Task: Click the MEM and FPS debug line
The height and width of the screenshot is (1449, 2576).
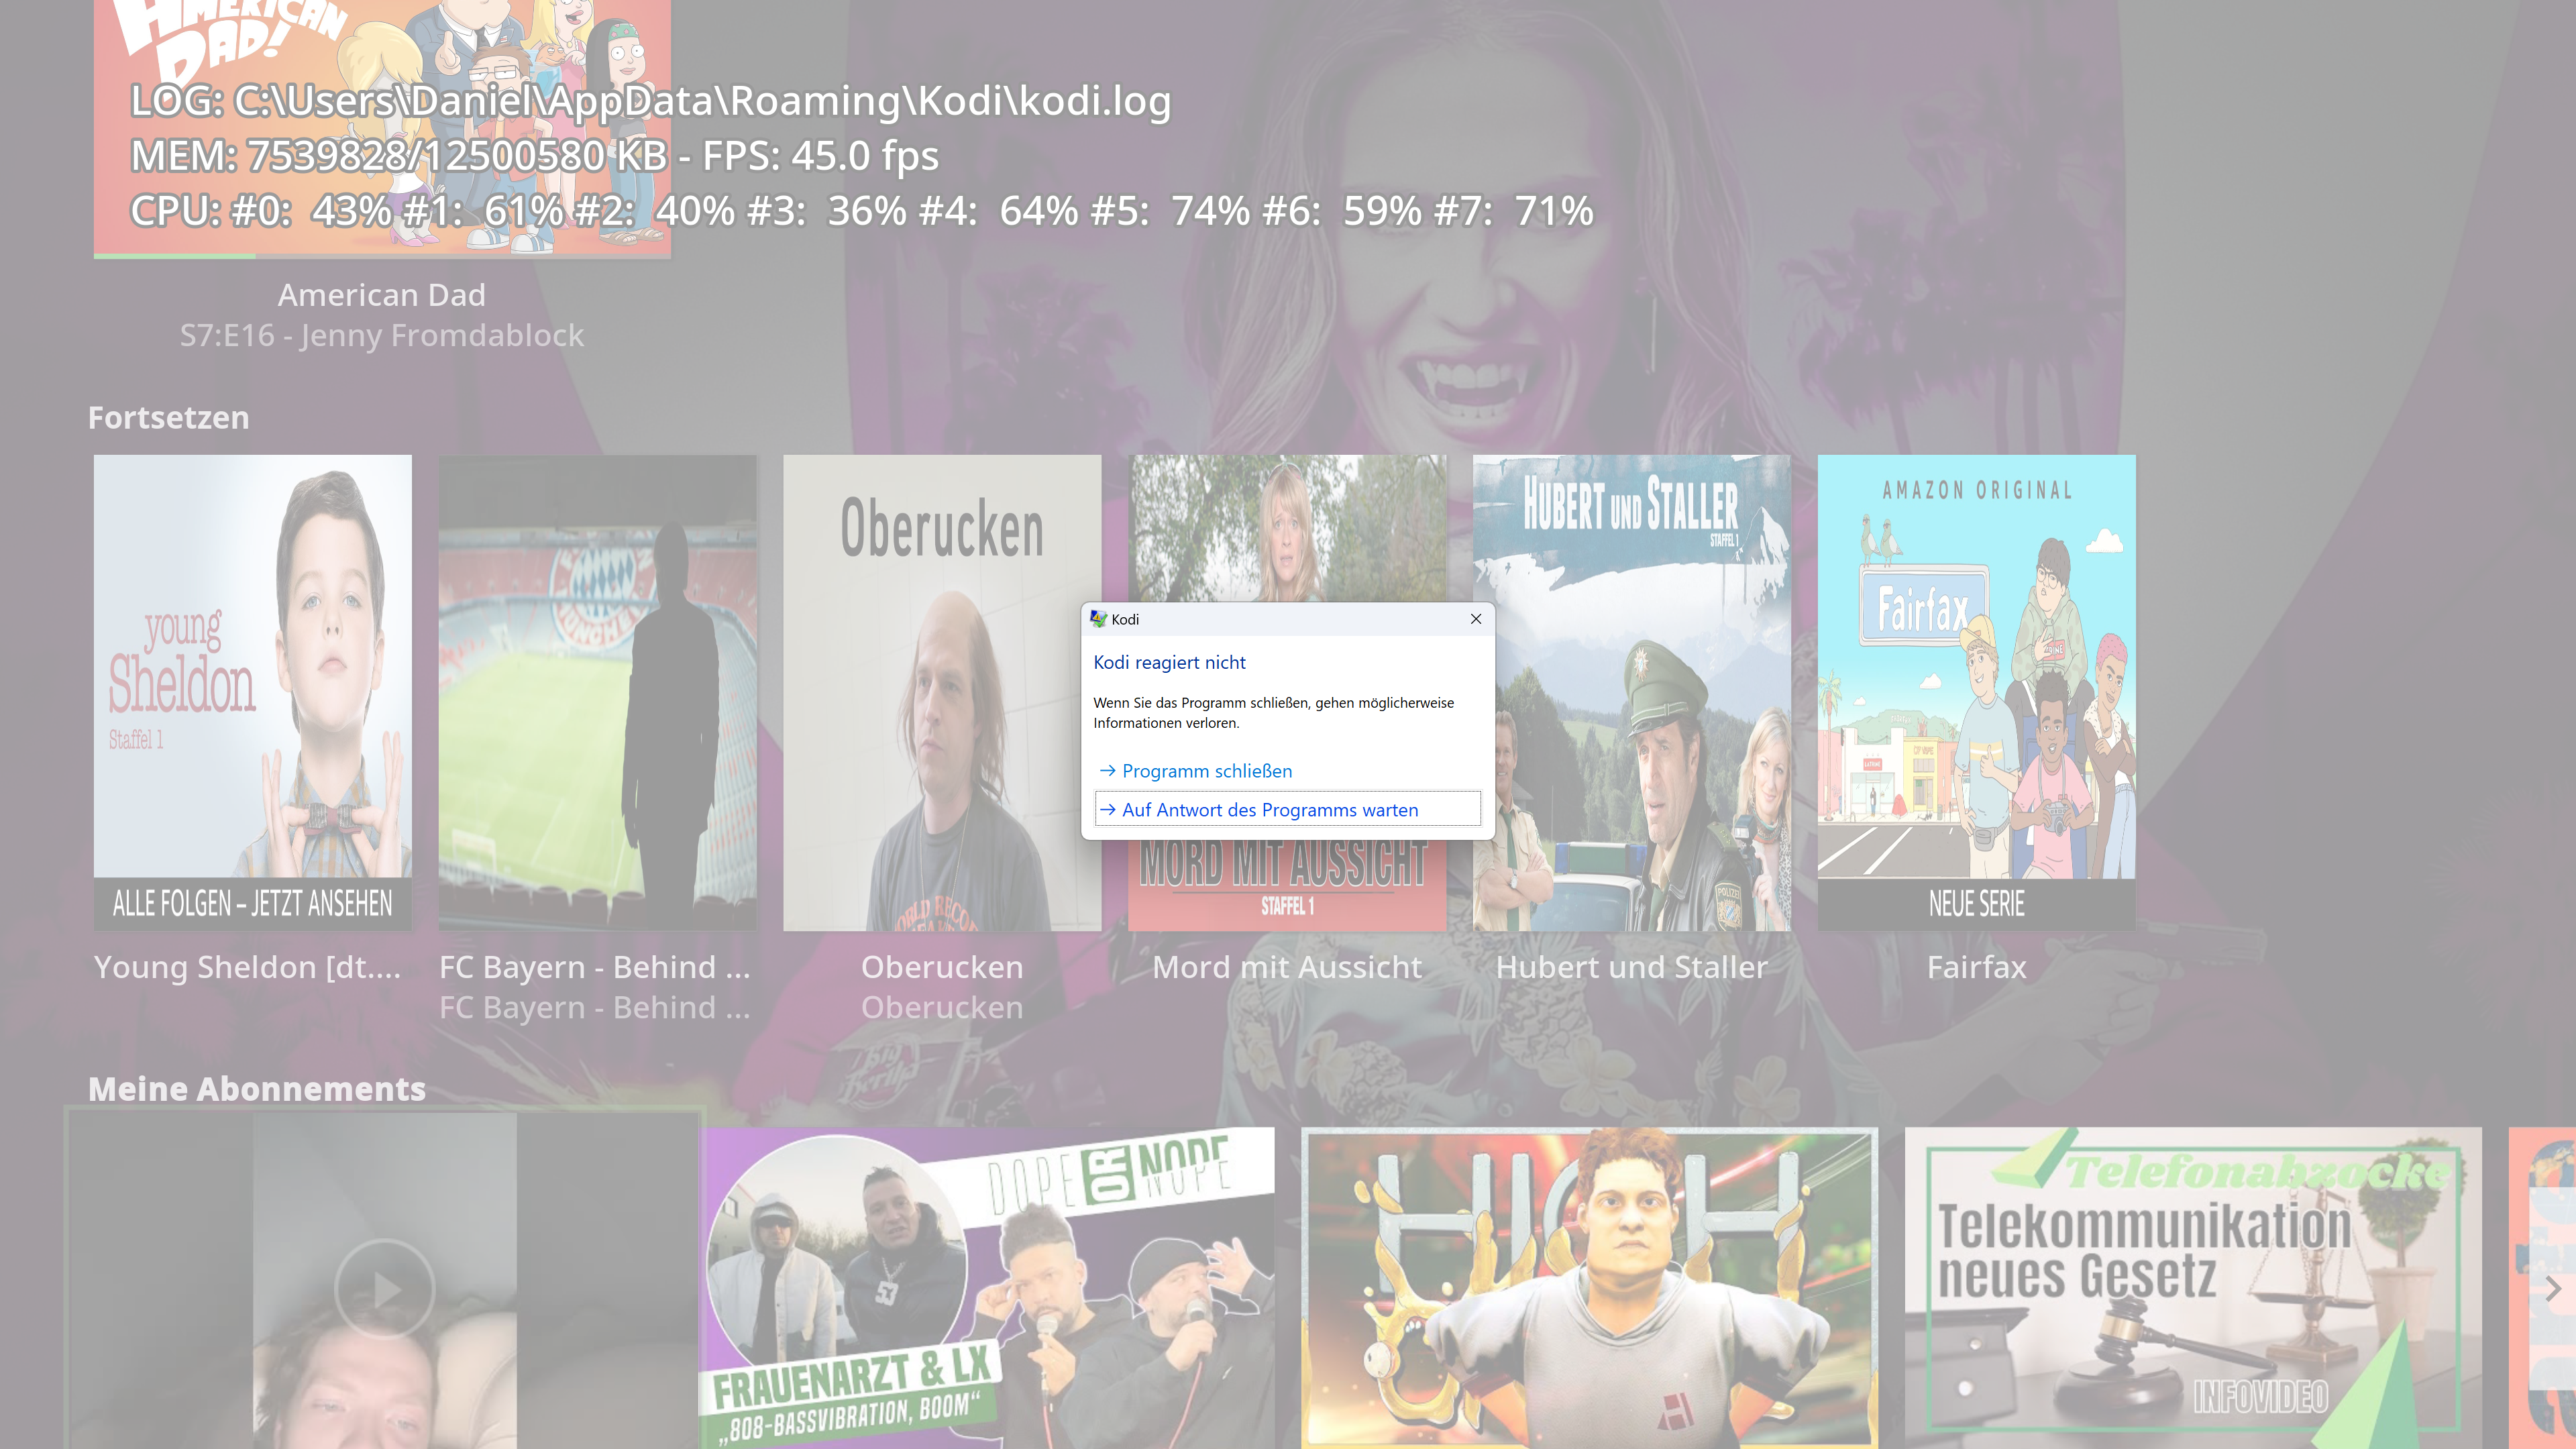Action: coord(535,156)
